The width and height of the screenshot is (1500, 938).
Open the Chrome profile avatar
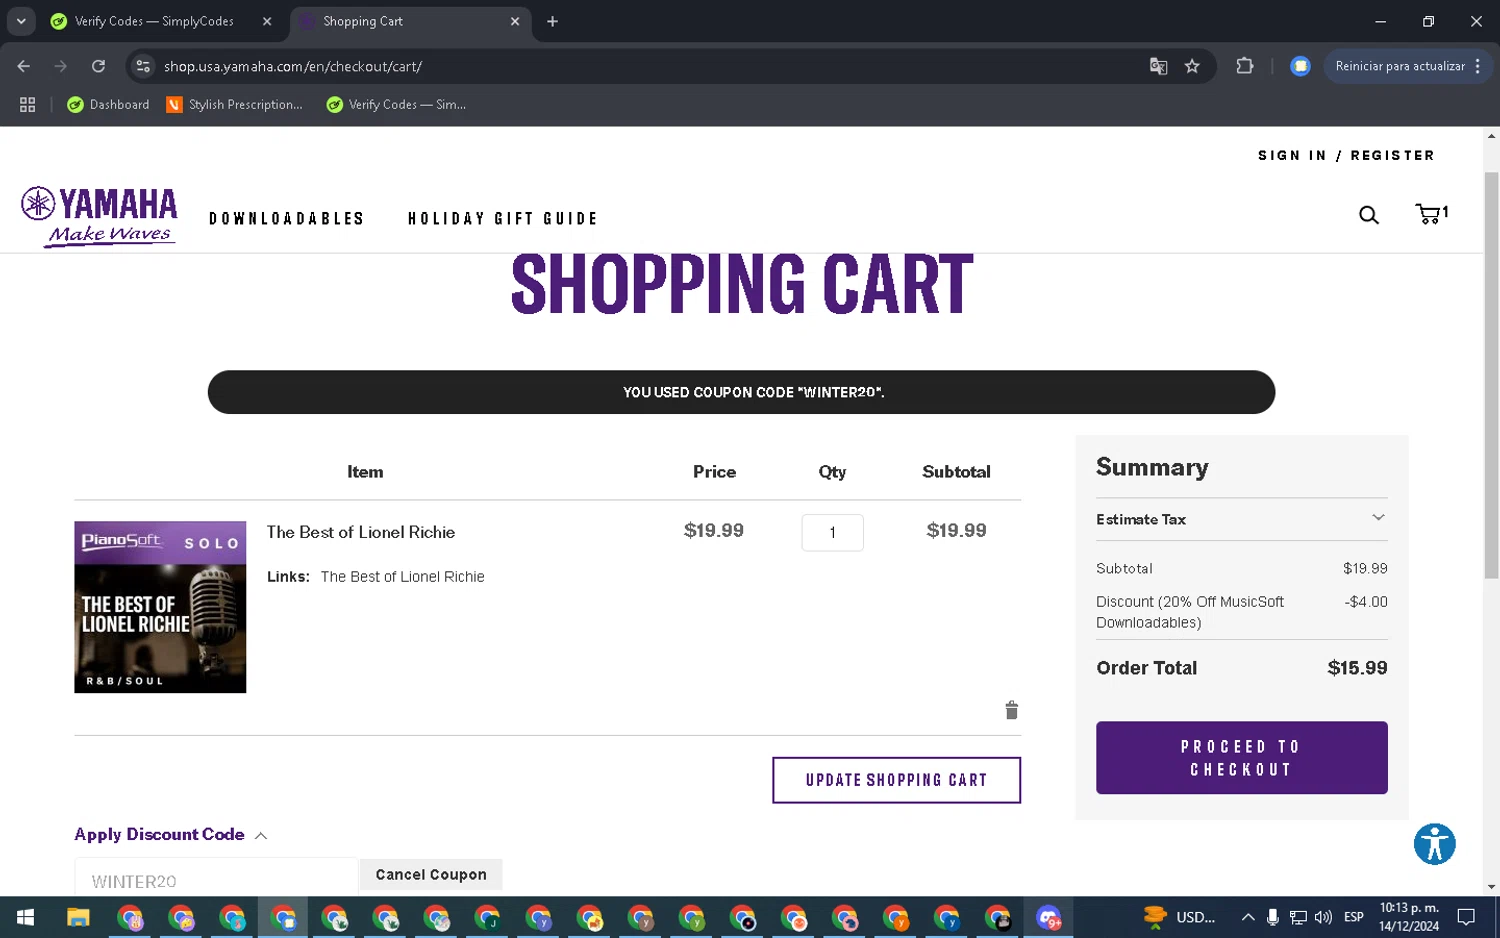pos(1300,66)
